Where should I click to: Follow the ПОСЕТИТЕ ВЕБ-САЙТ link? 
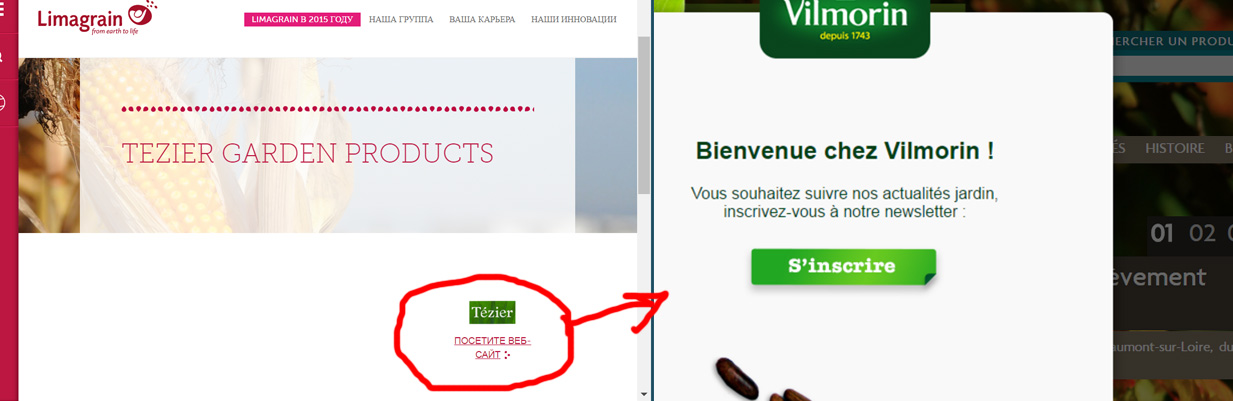point(491,348)
